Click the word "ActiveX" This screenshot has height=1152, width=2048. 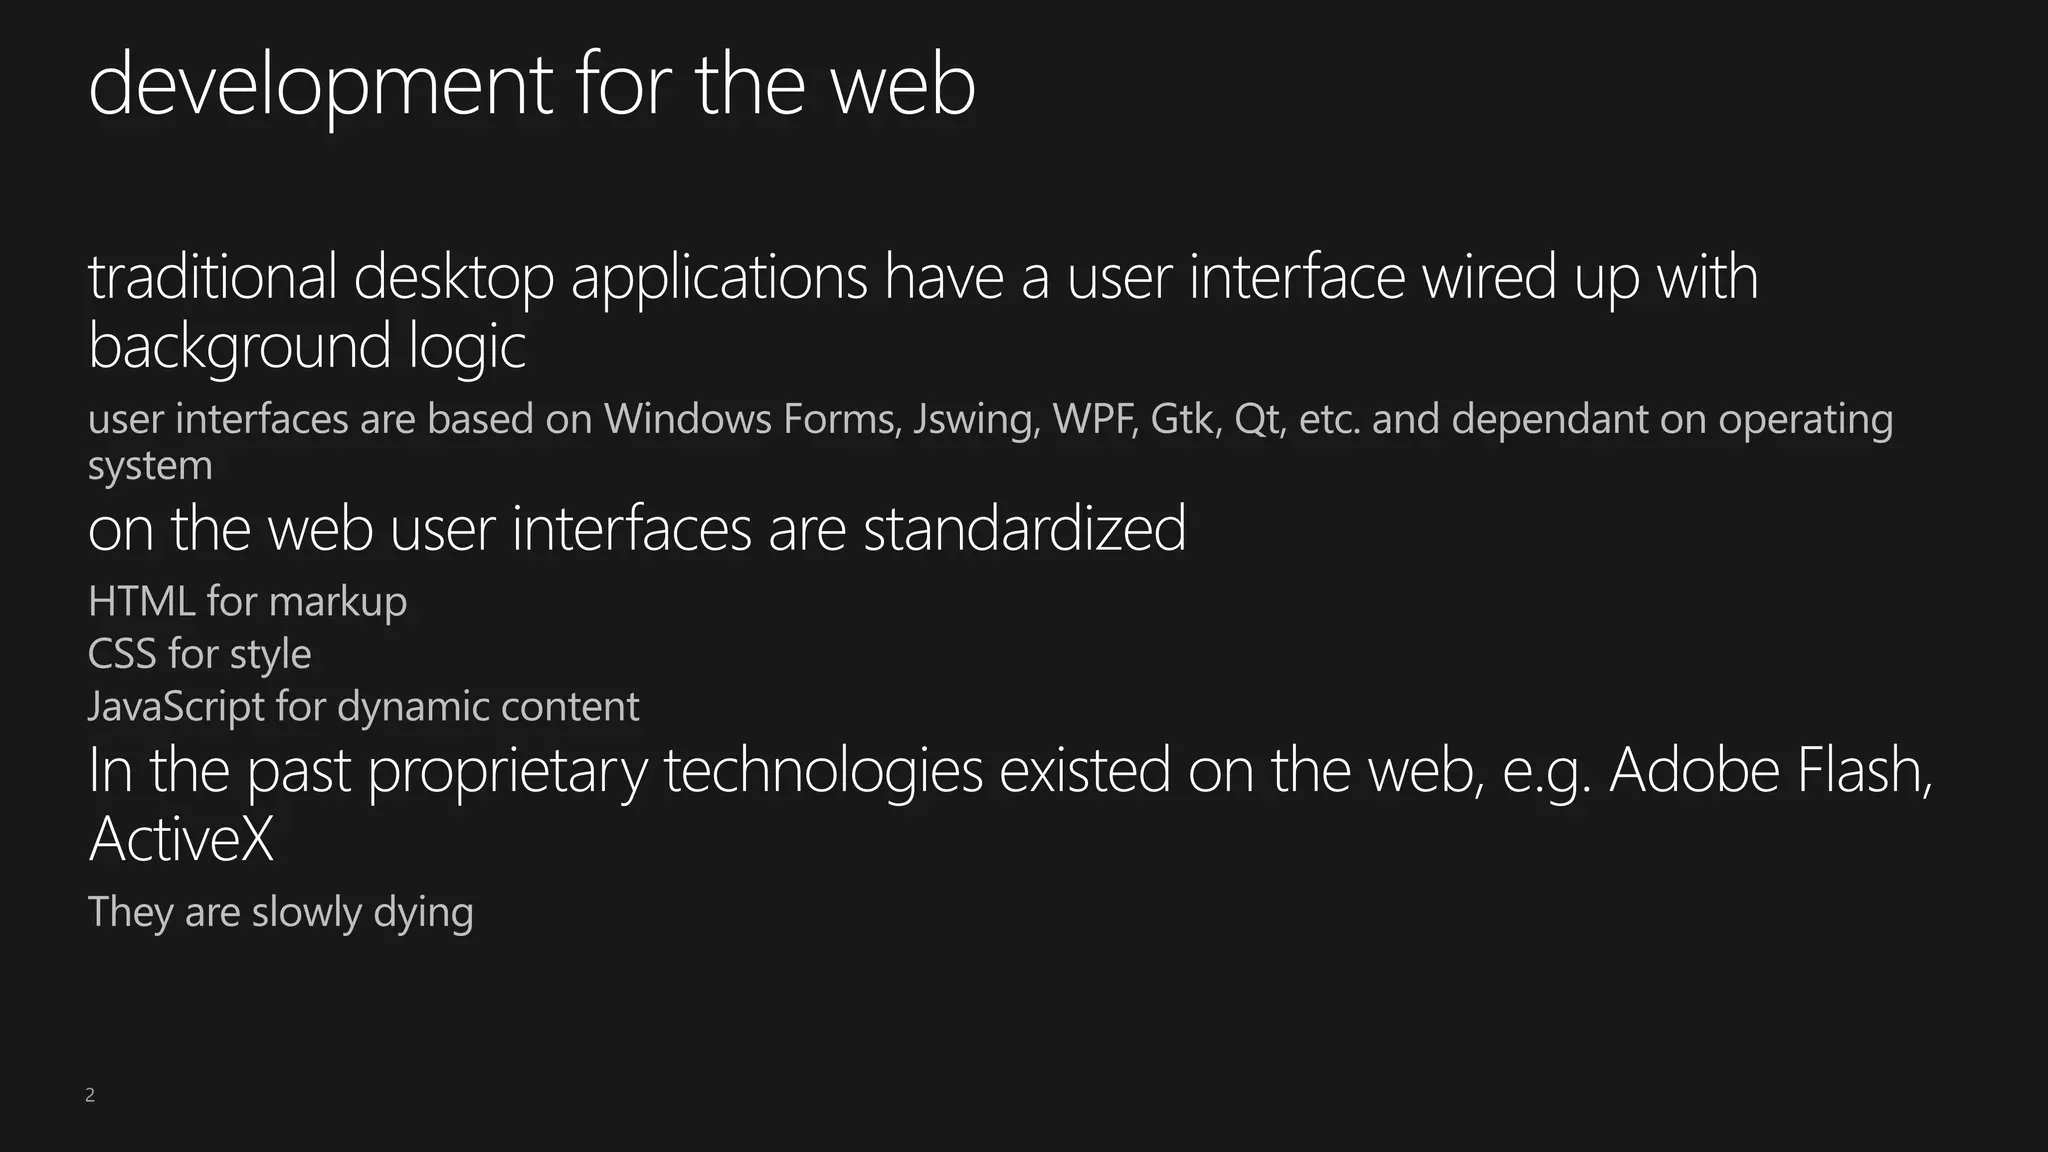pos(181,840)
